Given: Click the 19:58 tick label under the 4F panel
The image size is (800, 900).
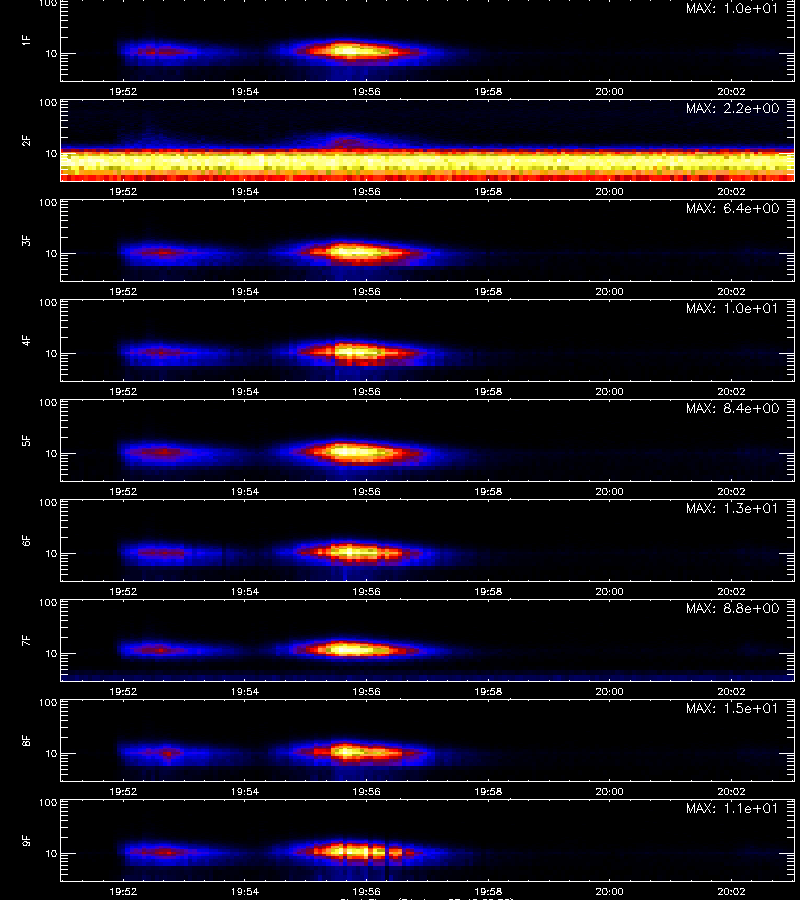Looking at the screenshot, I should 488,392.
